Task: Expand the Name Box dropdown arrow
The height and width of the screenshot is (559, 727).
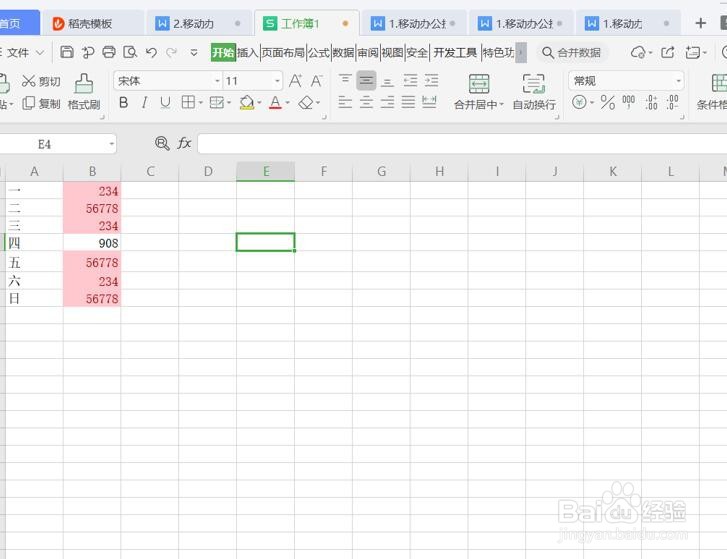Action: (x=111, y=144)
